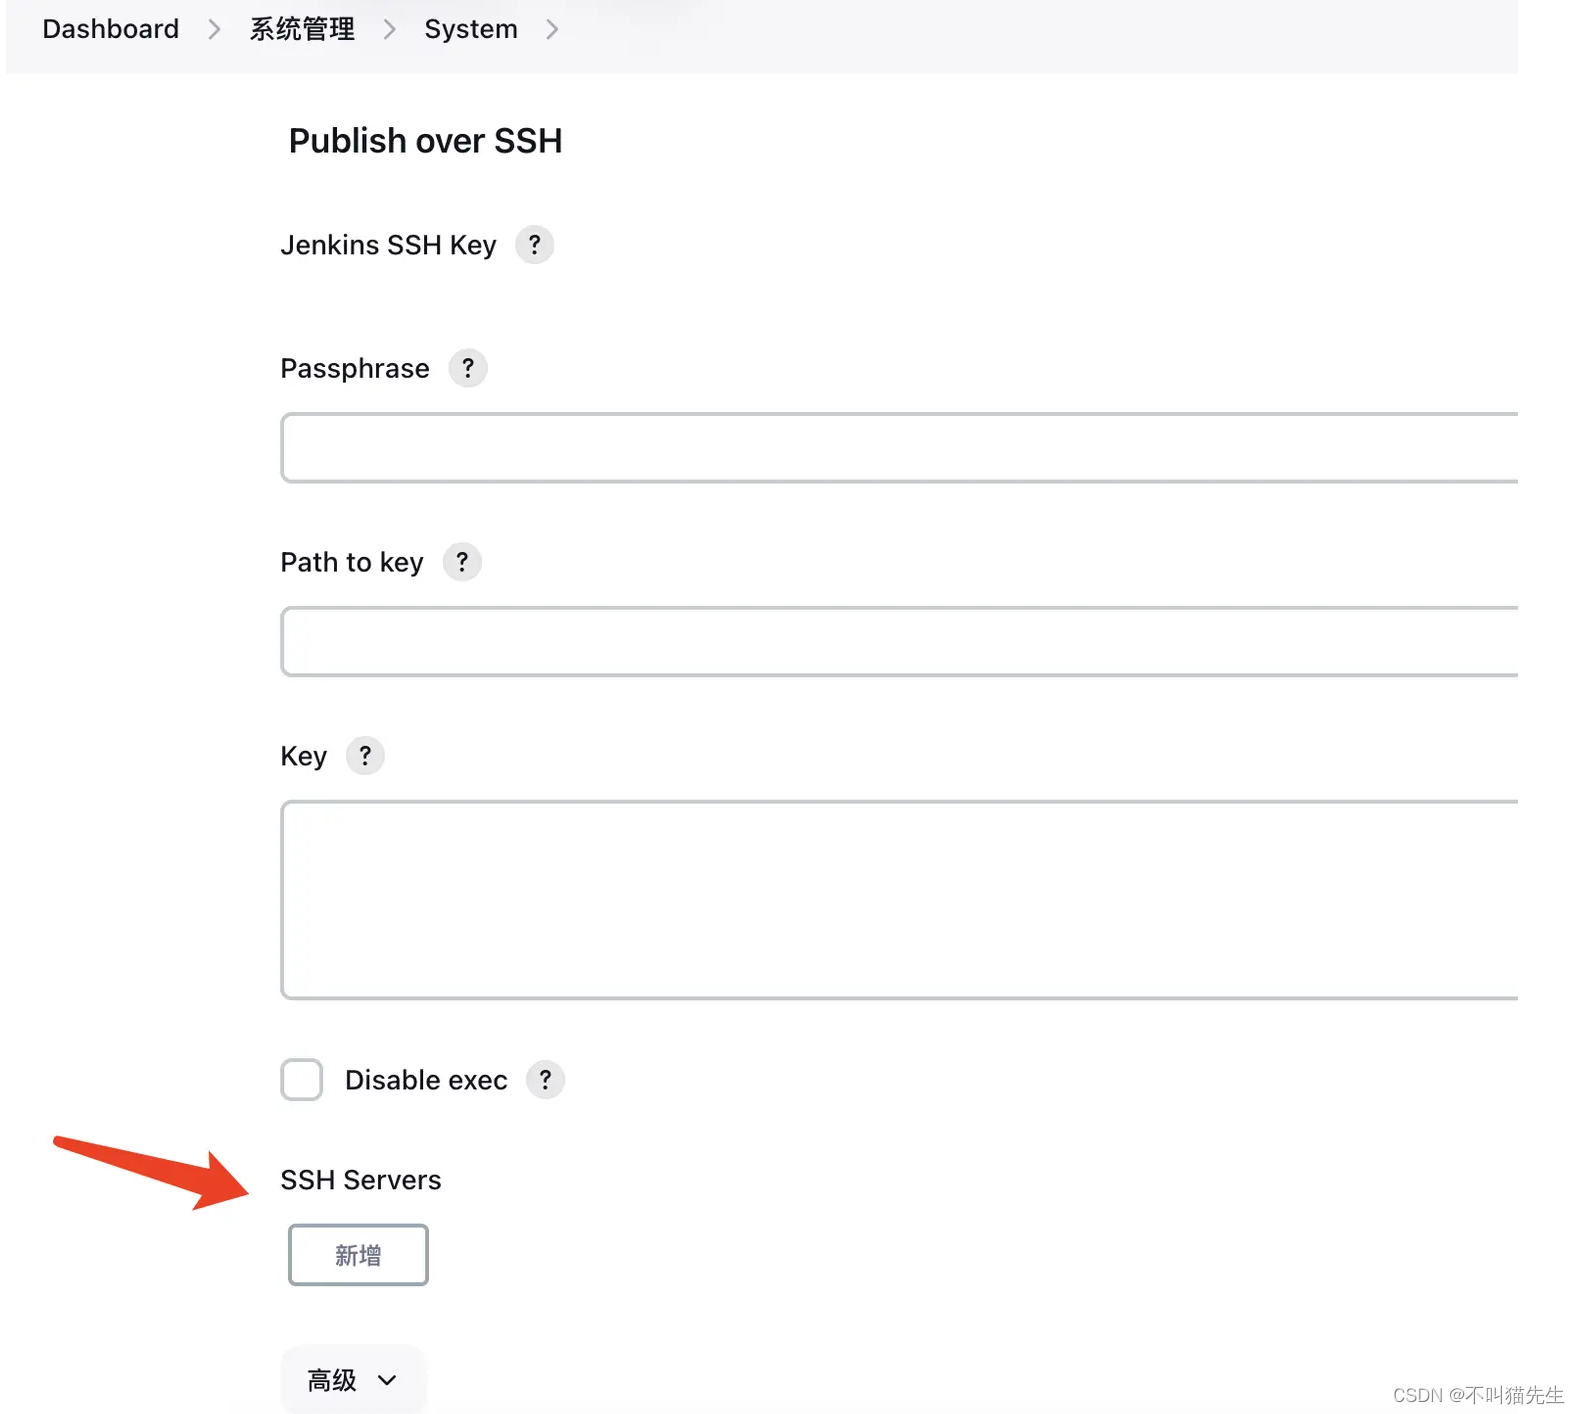Click chevron after System breadcrumb
Screen dimensions: 1580x1414
[x=552, y=30]
